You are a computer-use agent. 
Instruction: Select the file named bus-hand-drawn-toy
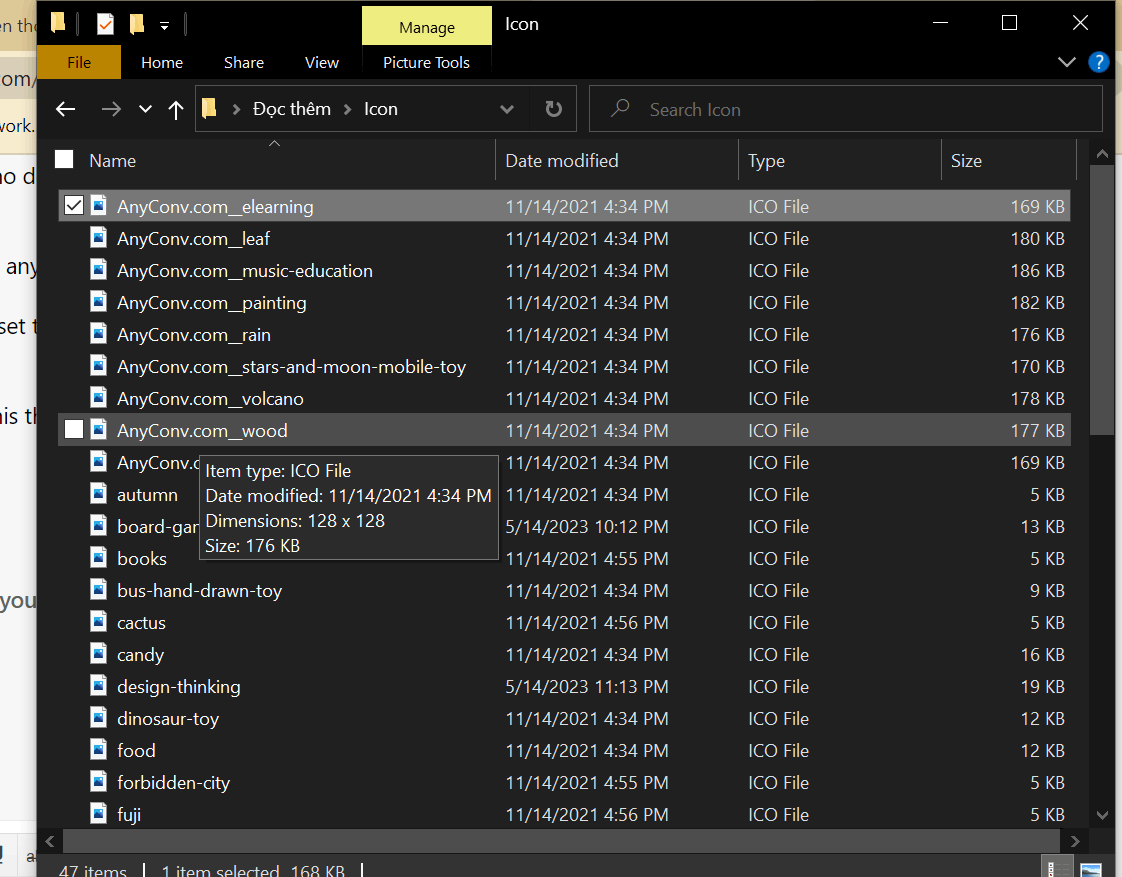pos(200,591)
